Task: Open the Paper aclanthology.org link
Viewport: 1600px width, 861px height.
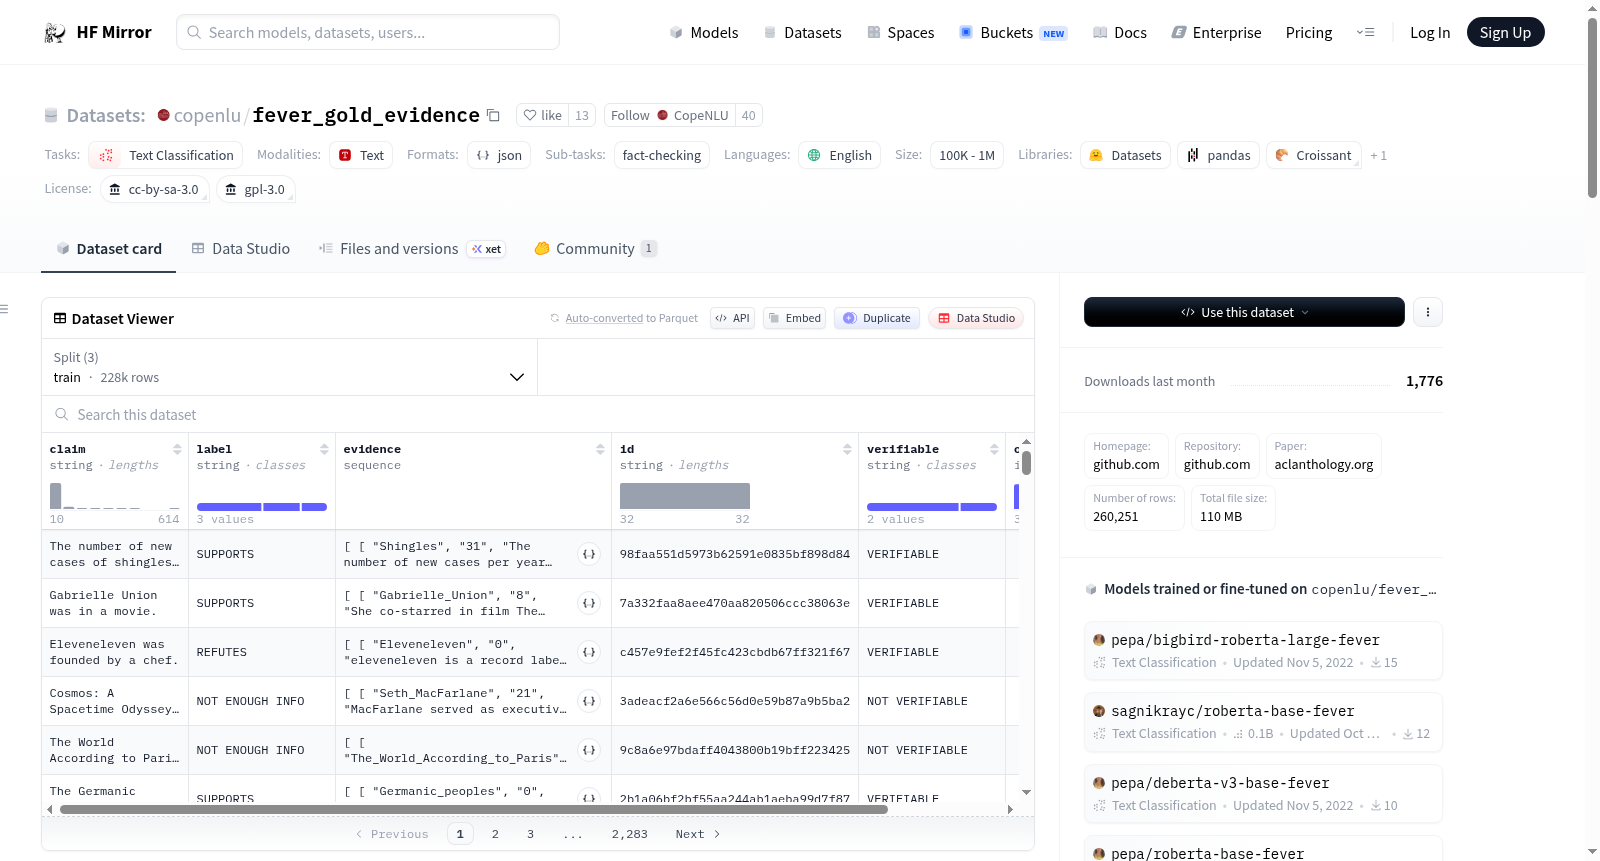Action: pyautogui.click(x=1324, y=456)
